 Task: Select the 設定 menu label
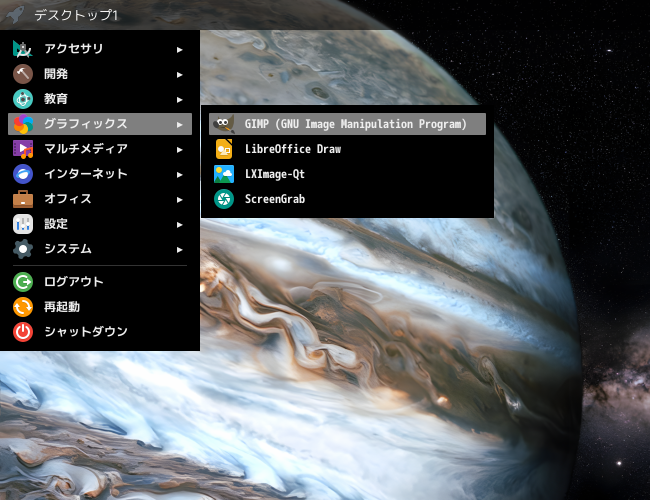(x=56, y=224)
